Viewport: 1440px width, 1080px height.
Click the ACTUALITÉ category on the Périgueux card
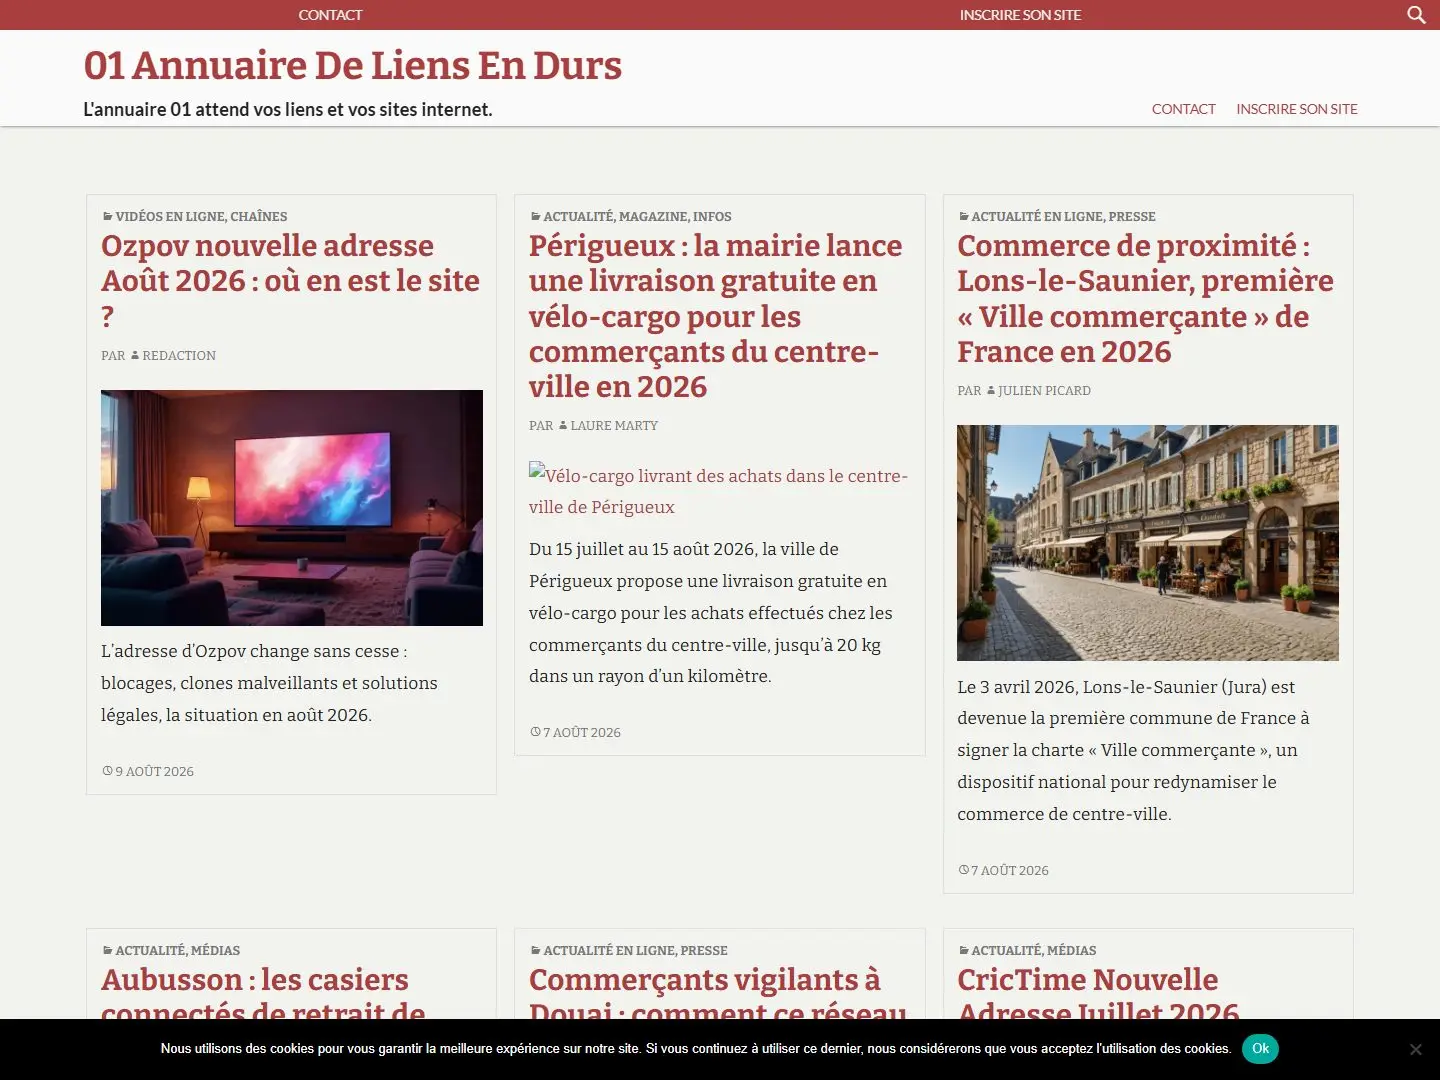click(x=579, y=216)
